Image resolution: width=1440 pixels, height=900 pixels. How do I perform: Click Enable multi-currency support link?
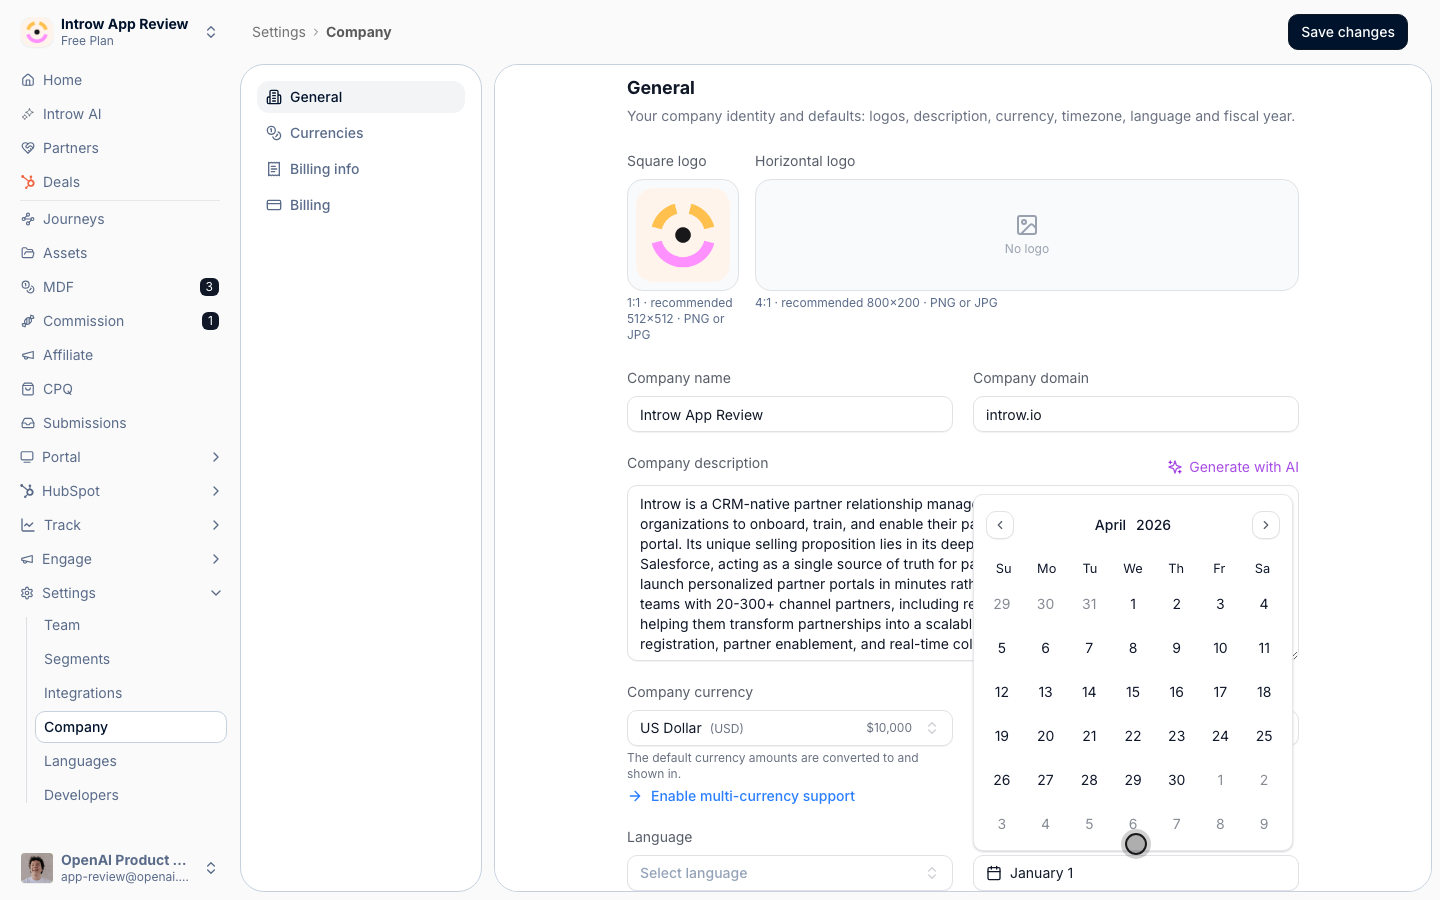click(x=741, y=796)
